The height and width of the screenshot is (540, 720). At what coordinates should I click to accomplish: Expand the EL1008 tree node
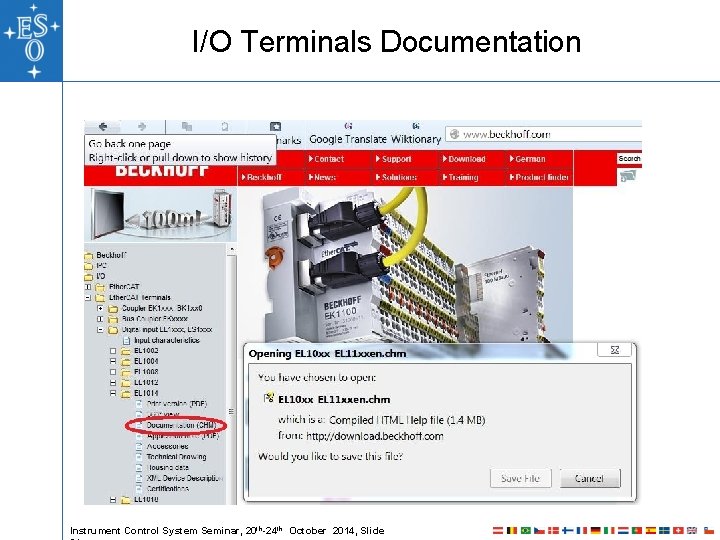click(113, 372)
